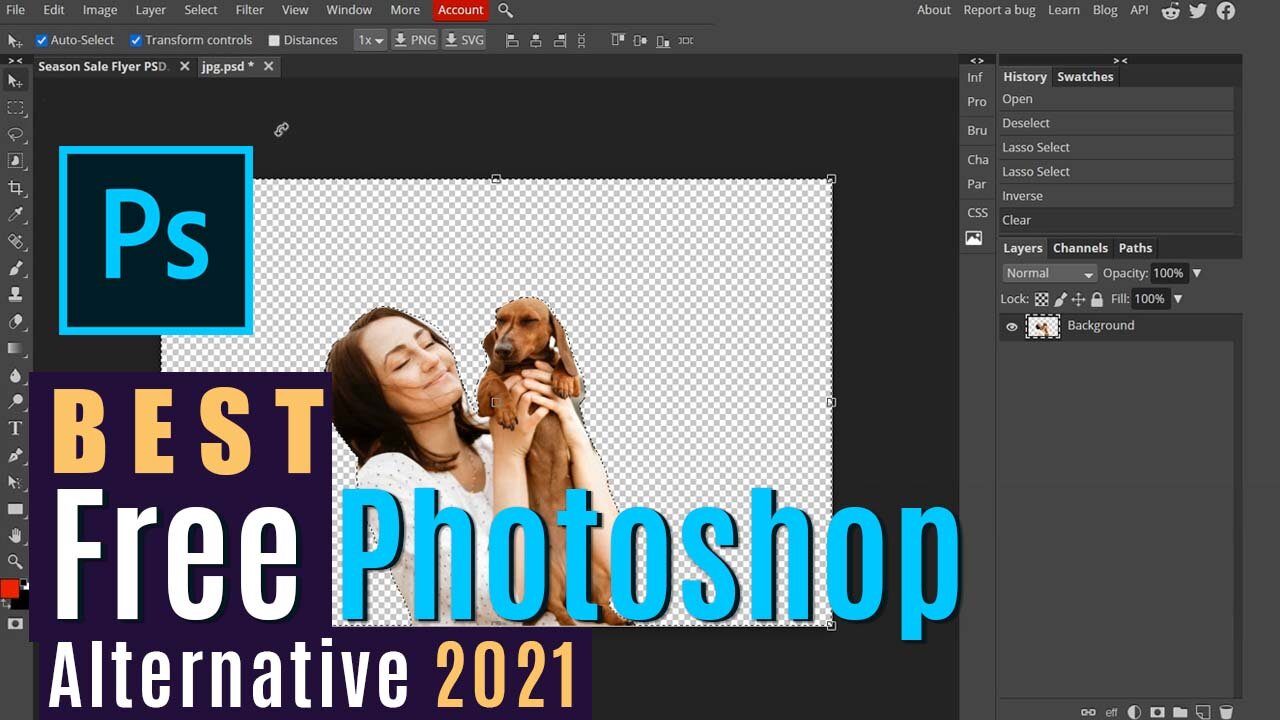Image resolution: width=1280 pixels, height=720 pixels.
Task: Toggle the Transform controls checkbox
Action: [x=136, y=40]
